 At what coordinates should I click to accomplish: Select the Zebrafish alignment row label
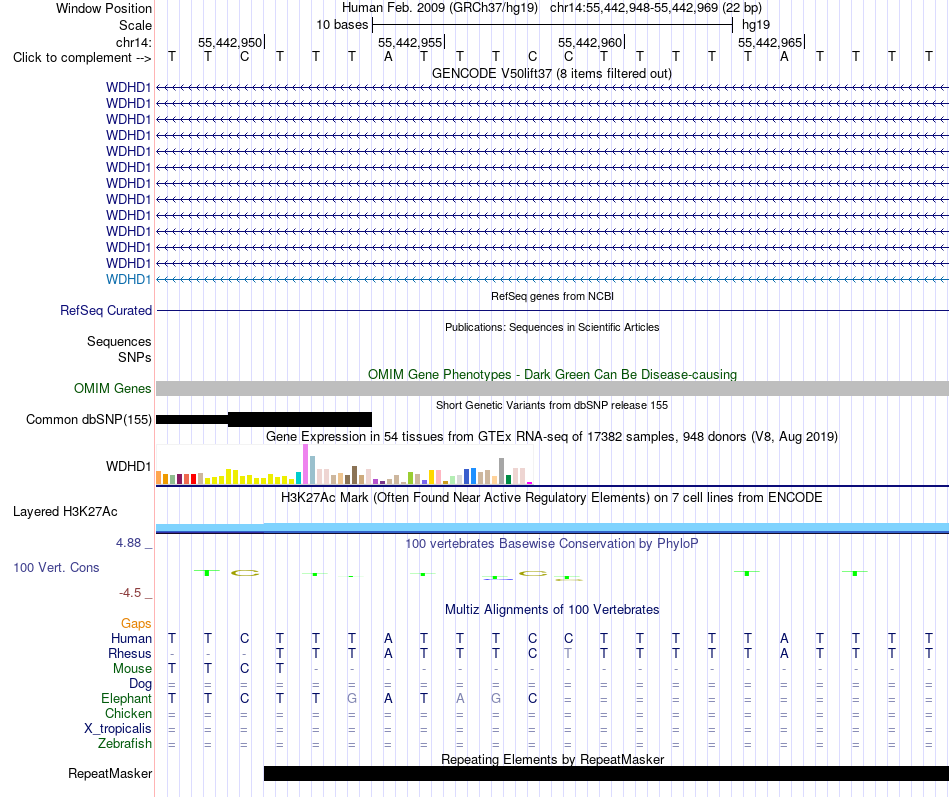pyautogui.click(x=125, y=744)
